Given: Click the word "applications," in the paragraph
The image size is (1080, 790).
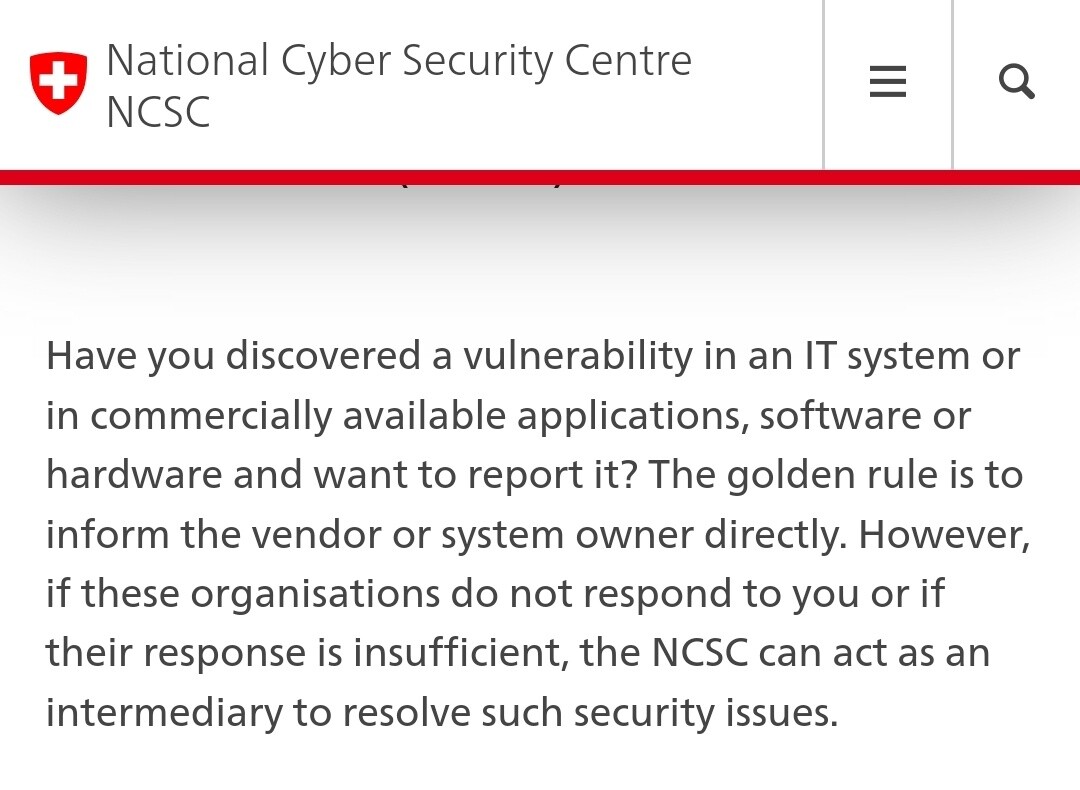Looking at the screenshot, I should coord(632,416).
